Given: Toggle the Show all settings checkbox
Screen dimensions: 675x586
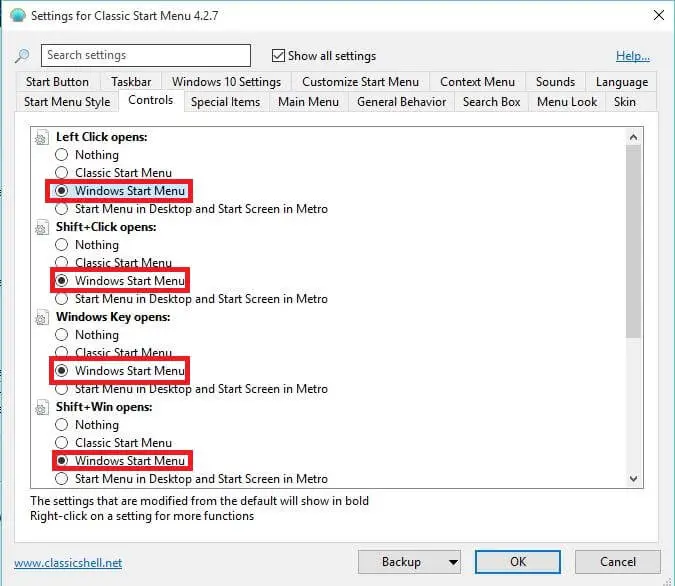Looking at the screenshot, I should (x=279, y=56).
